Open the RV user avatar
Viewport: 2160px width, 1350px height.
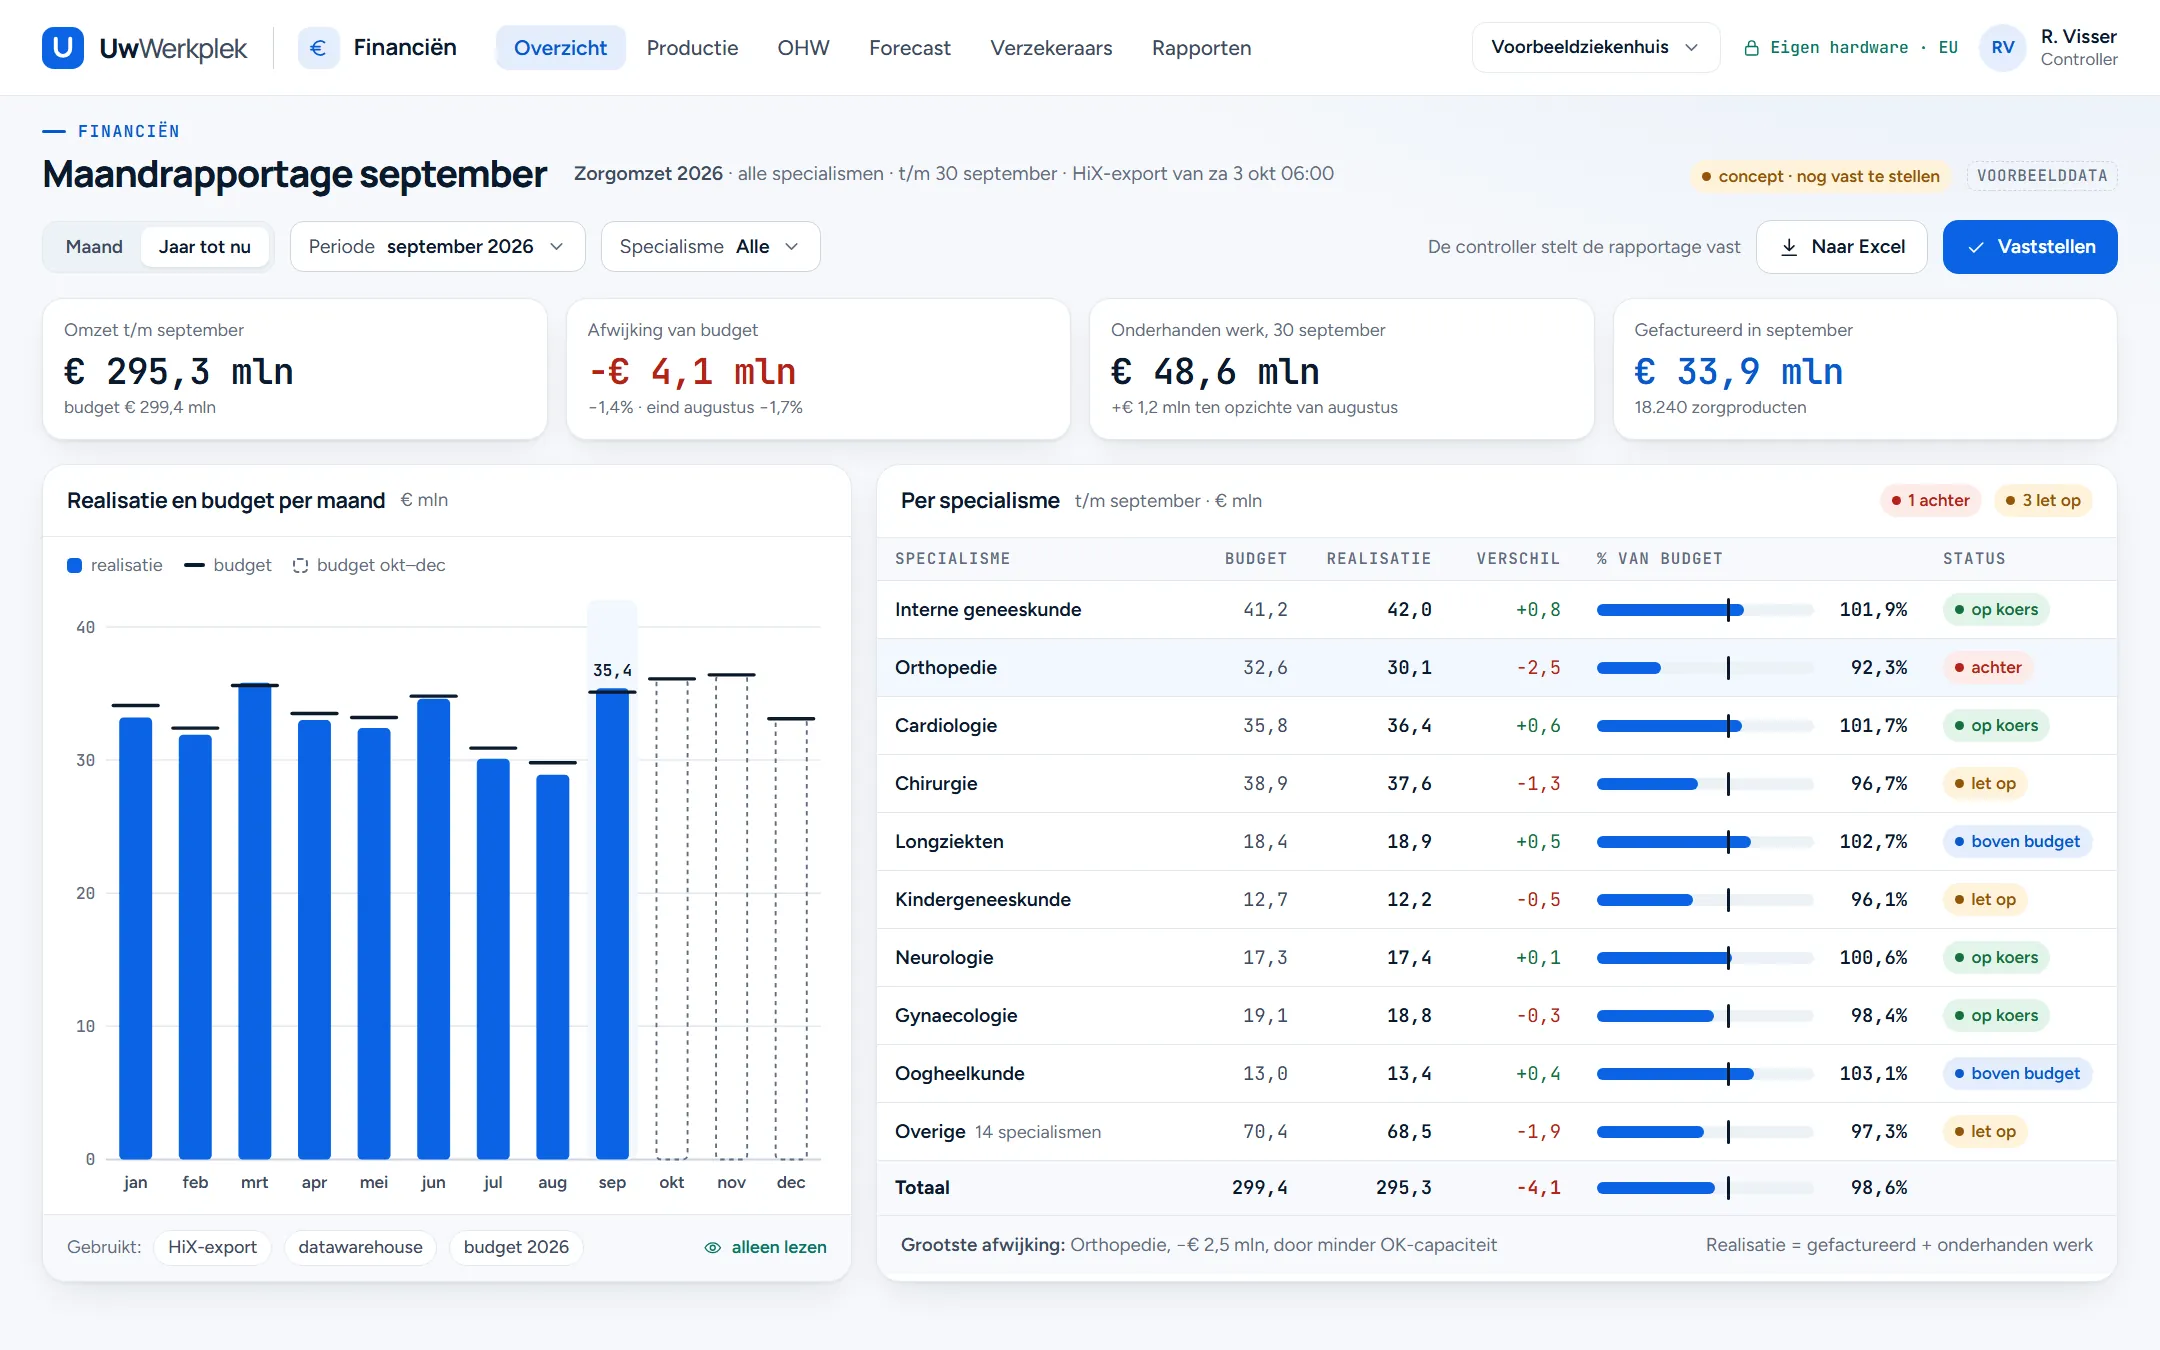tap(2003, 48)
